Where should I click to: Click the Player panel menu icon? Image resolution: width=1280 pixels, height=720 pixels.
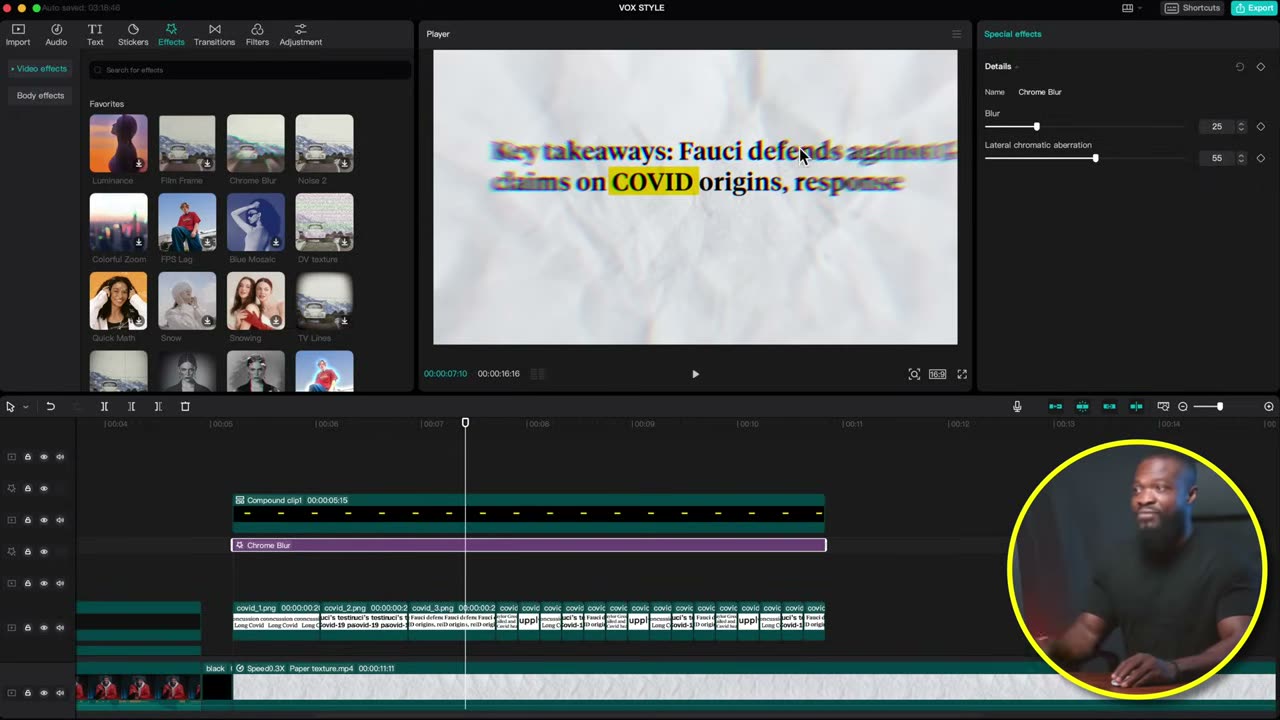coord(956,34)
